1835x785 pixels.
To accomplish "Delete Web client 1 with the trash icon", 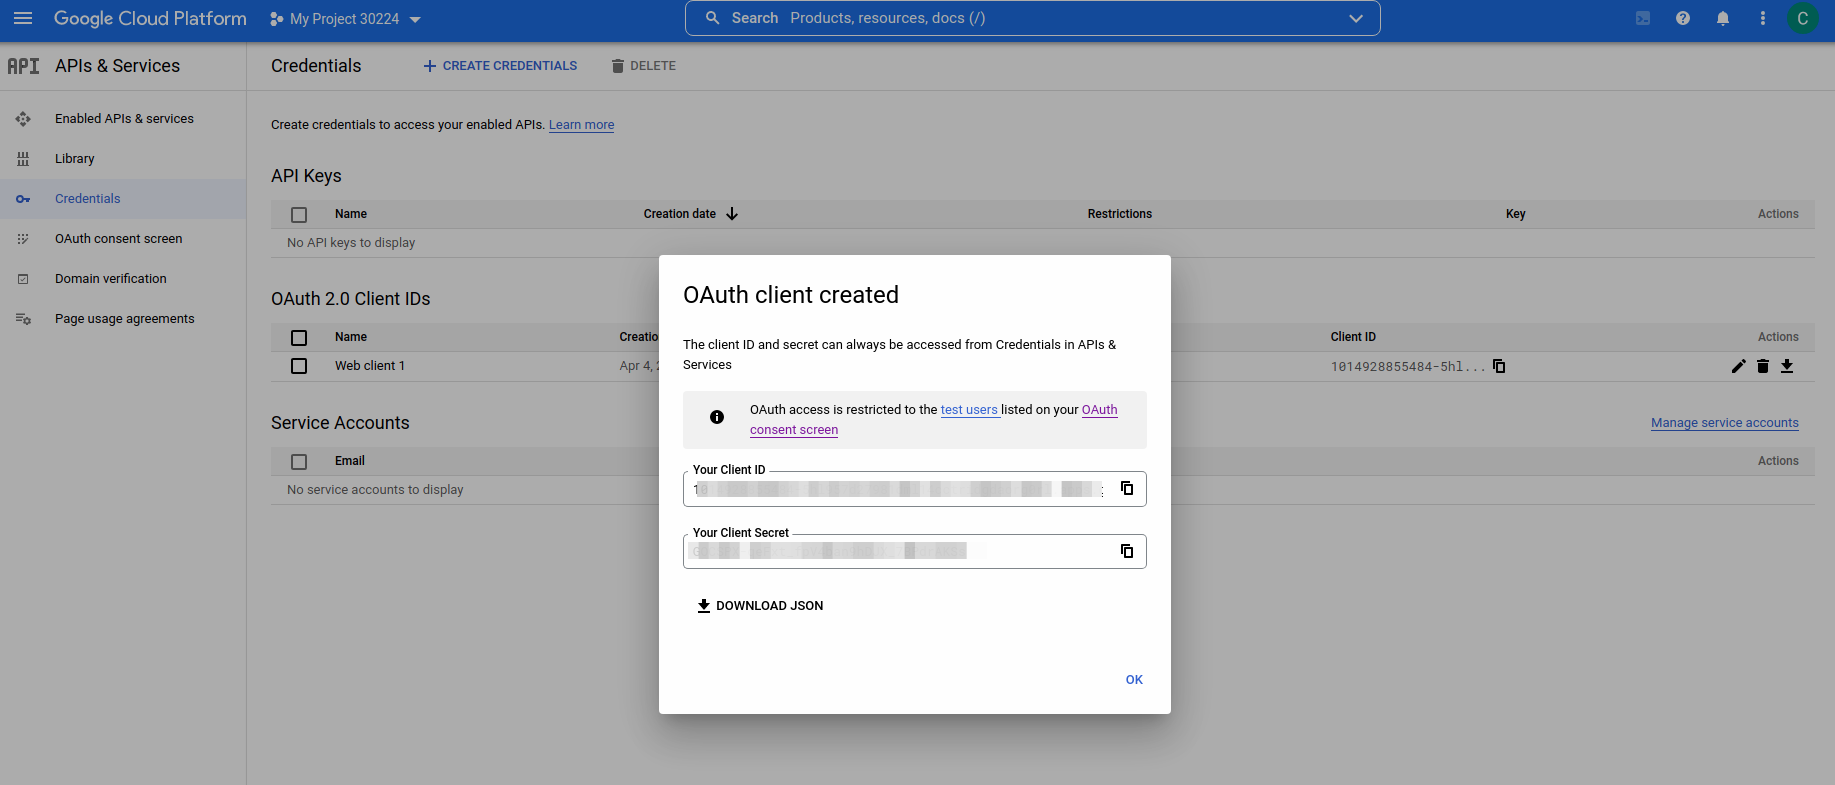I will click(x=1763, y=366).
